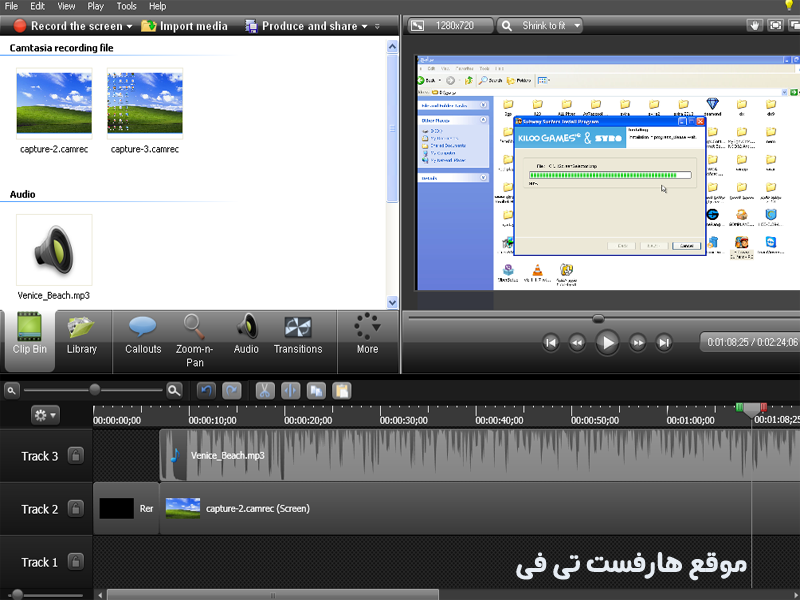Click the rewind button
800x600 pixels.
(x=577, y=343)
